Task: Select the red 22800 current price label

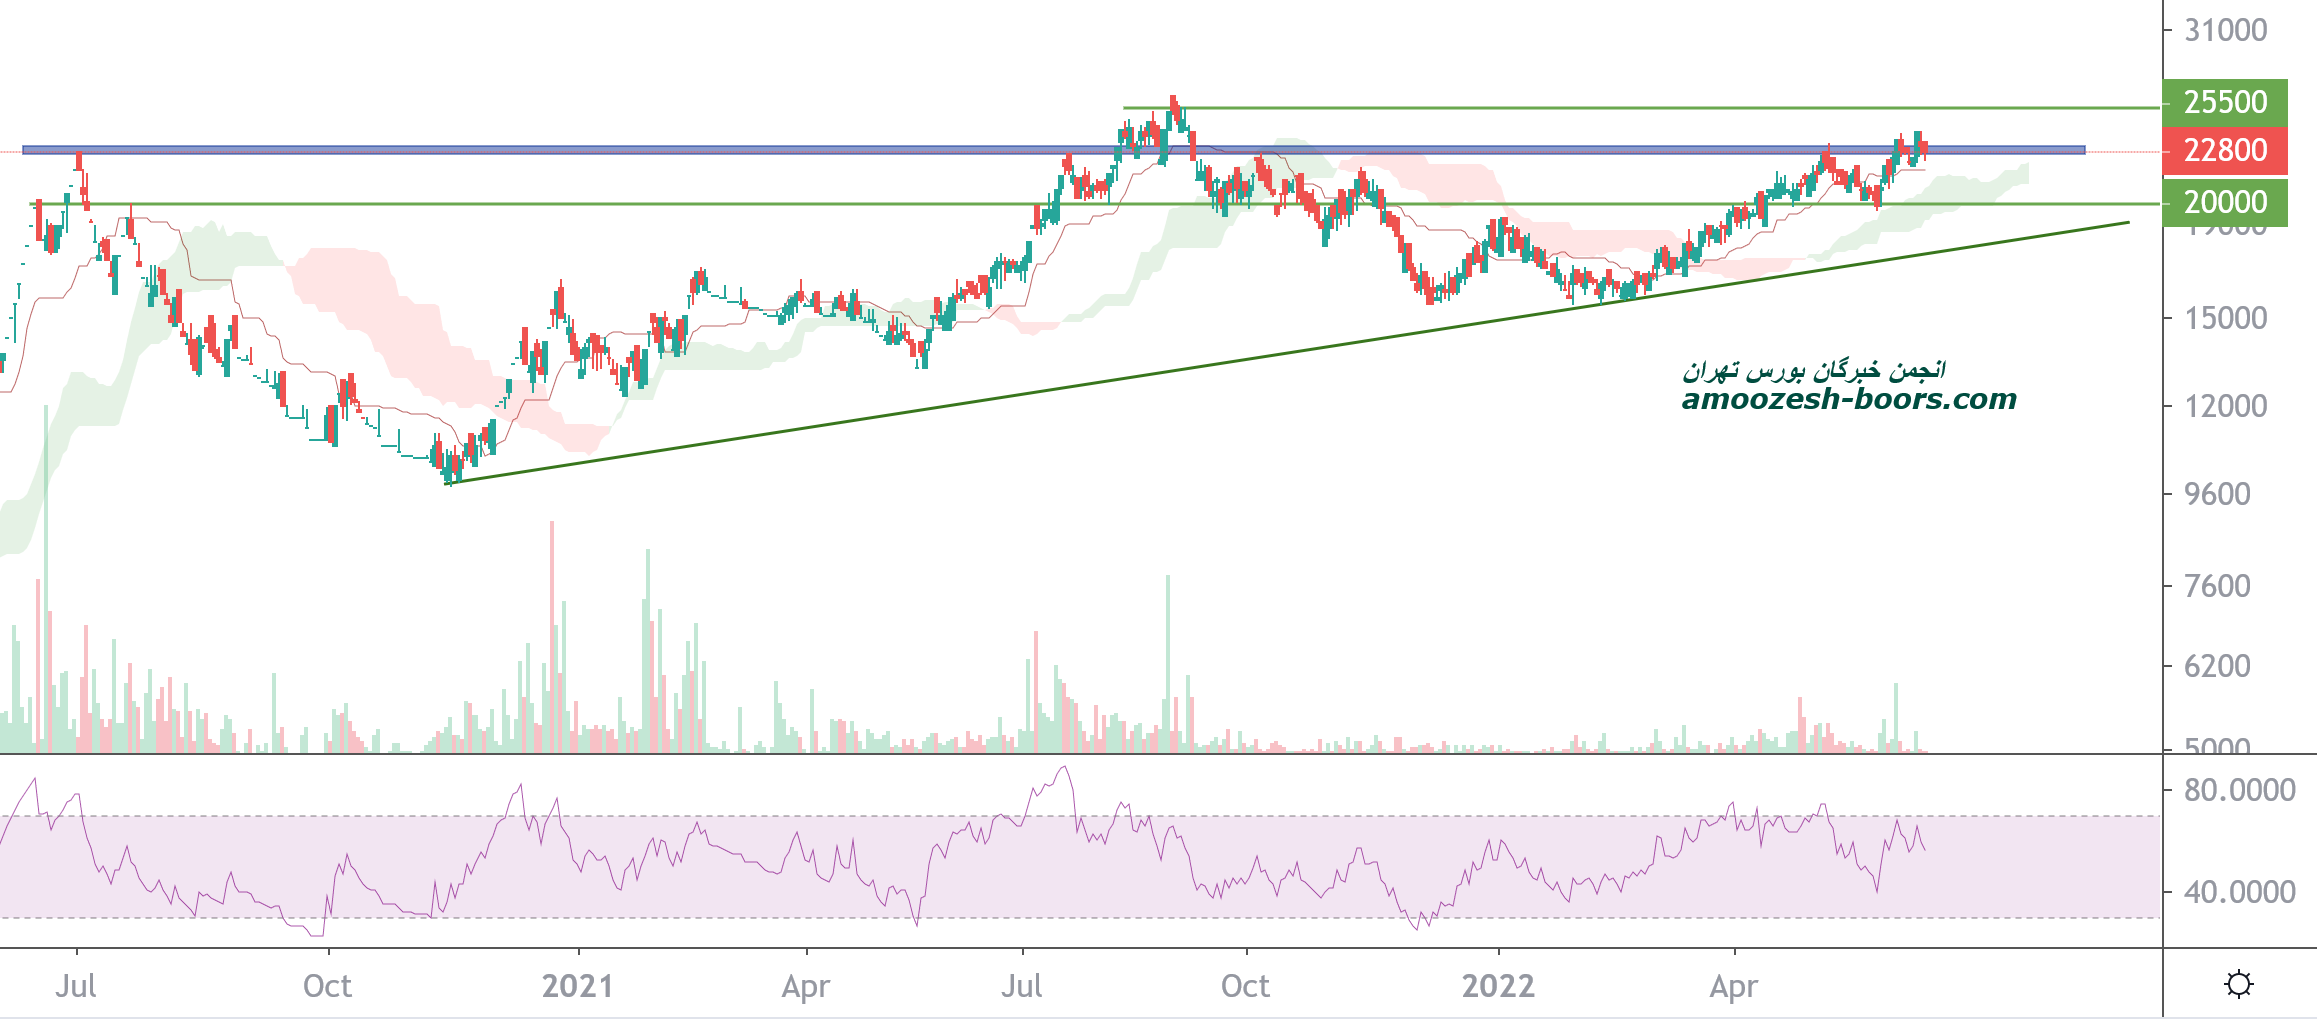Action: [2224, 151]
